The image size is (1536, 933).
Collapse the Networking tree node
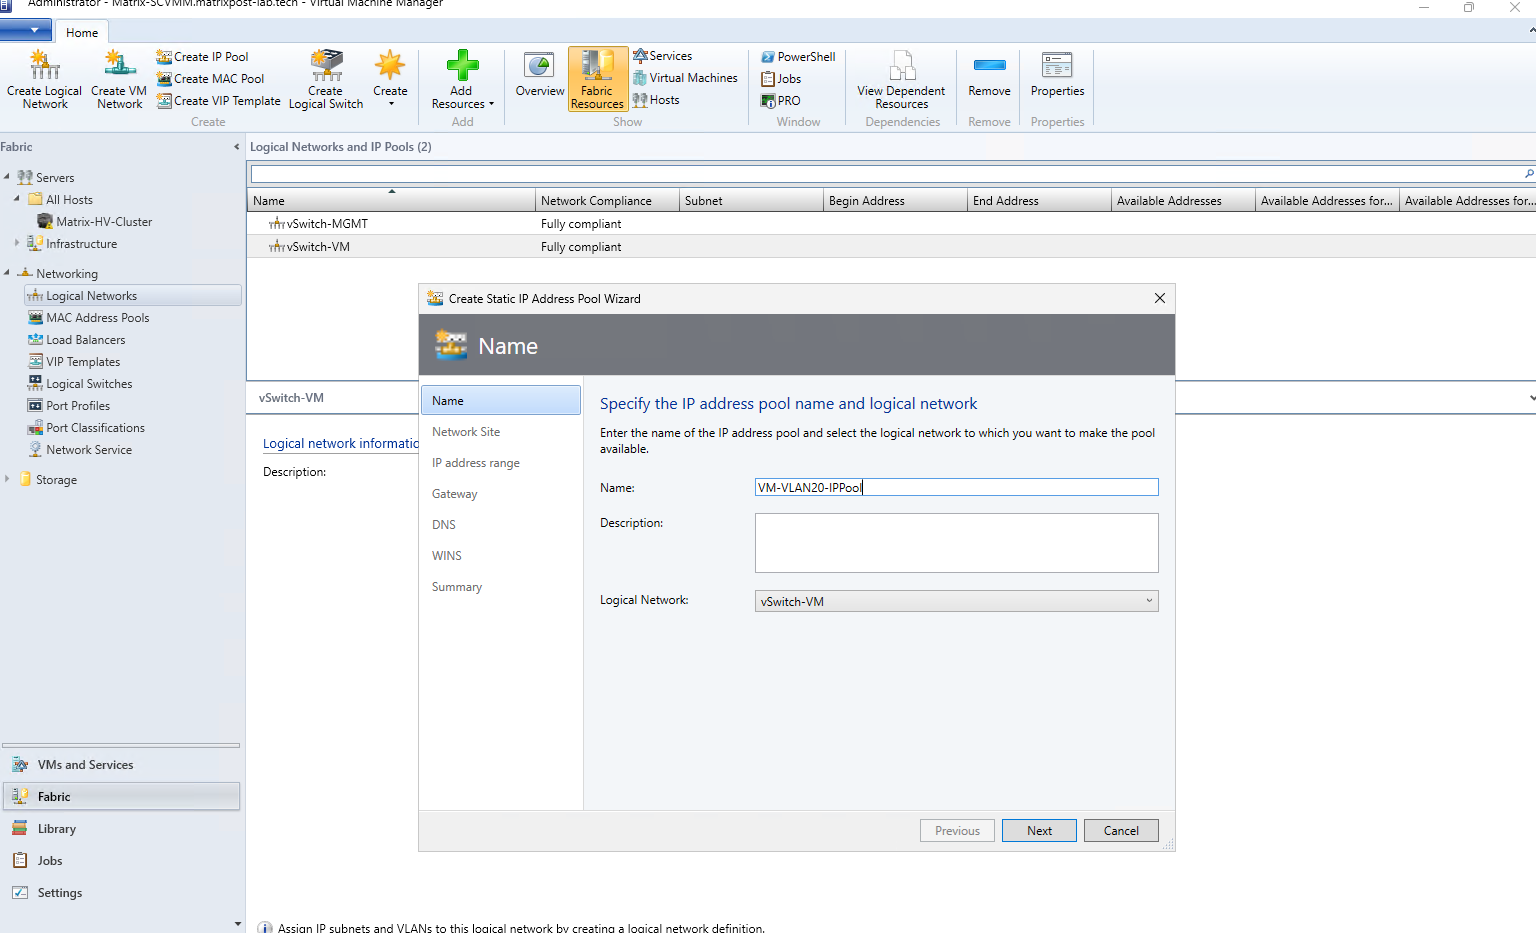[7, 273]
